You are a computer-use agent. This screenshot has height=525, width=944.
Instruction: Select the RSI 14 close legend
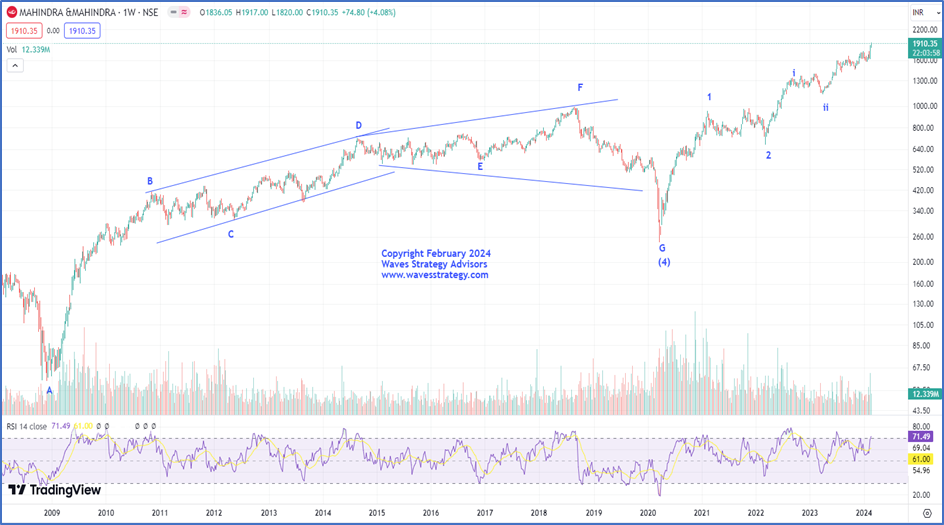[26, 426]
